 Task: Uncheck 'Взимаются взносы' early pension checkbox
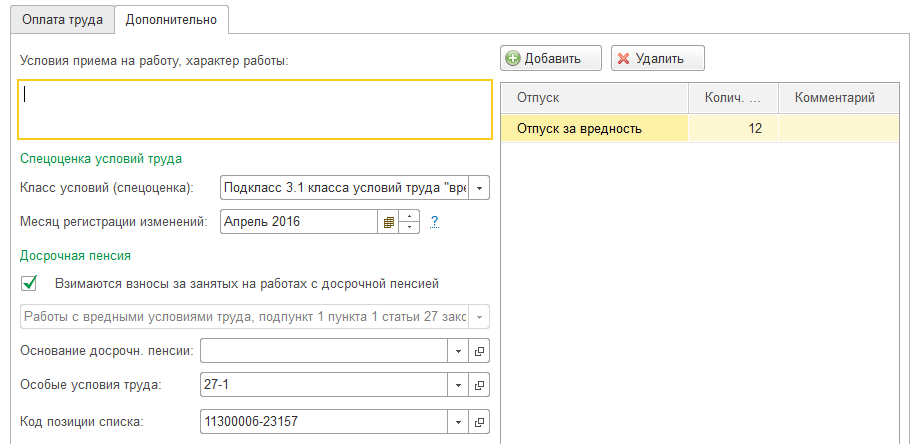(x=29, y=283)
